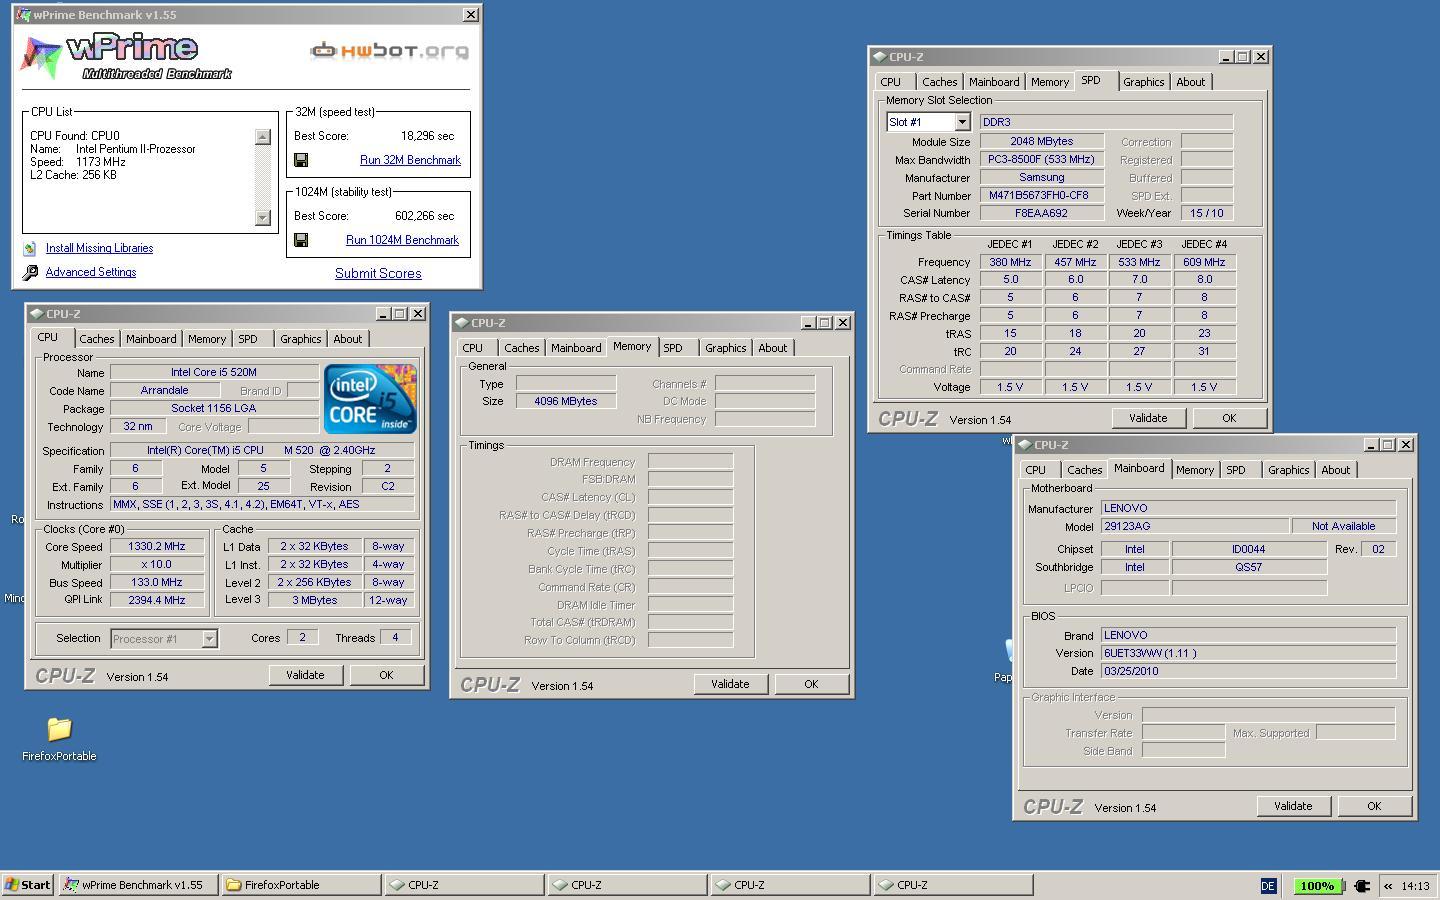
Task: Click the first CPU-Z taskbar button
Action: click(x=464, y=885)
